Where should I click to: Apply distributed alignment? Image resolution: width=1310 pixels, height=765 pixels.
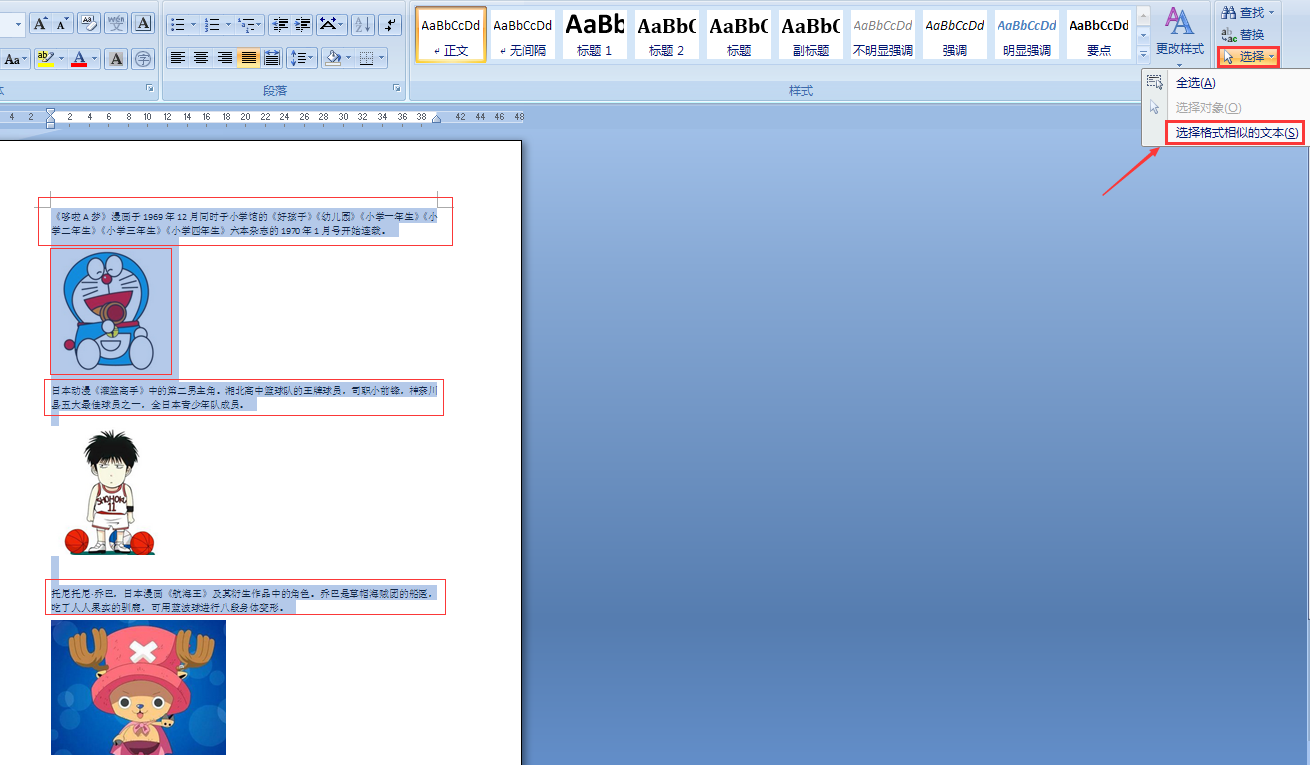click(x=271, y=58)
